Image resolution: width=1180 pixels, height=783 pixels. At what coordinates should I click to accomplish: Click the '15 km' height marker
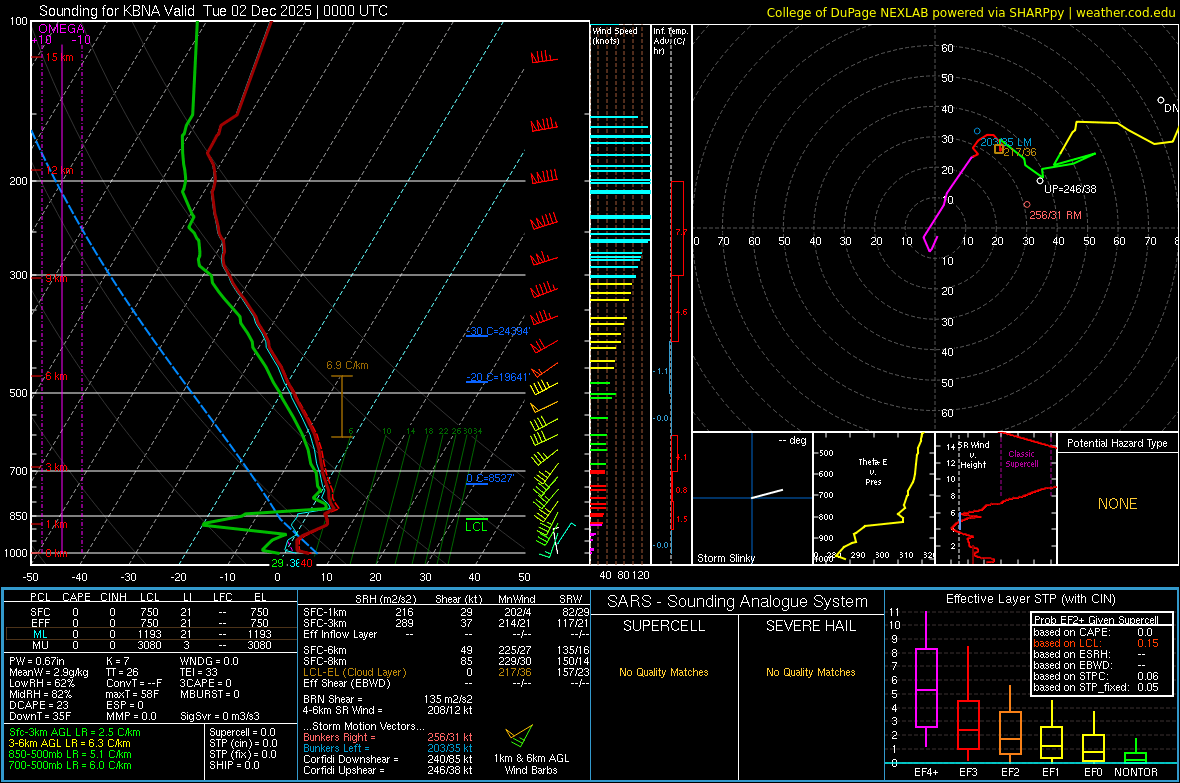coord(58,57)
